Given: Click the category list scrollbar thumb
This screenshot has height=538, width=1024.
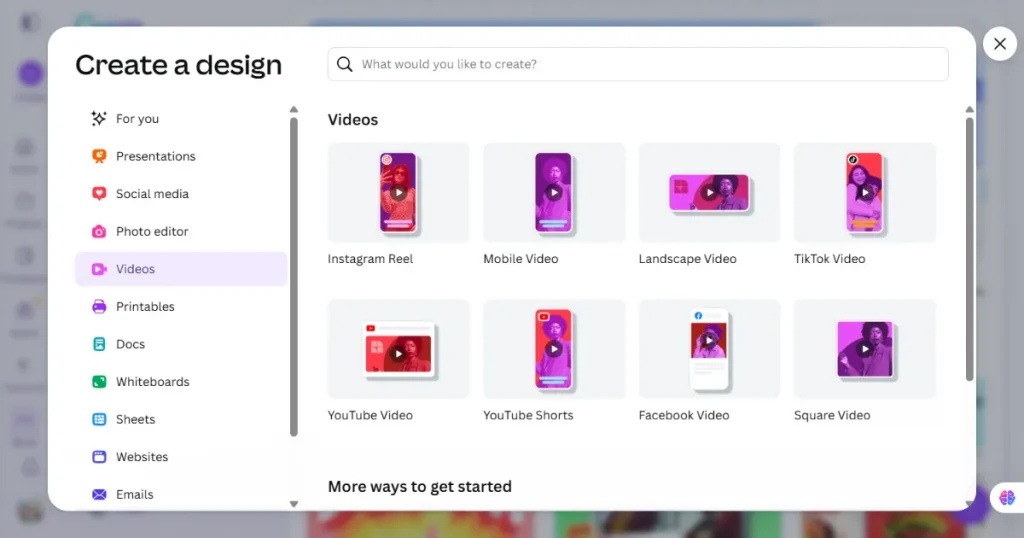Looking at the screenshot, I should (294, 277).
